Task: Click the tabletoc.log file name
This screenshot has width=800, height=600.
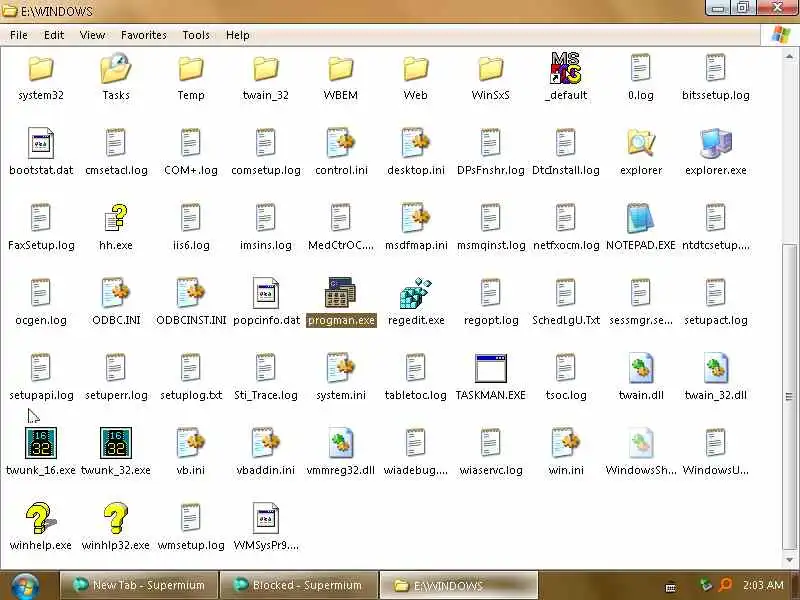Action: point(415,395)
